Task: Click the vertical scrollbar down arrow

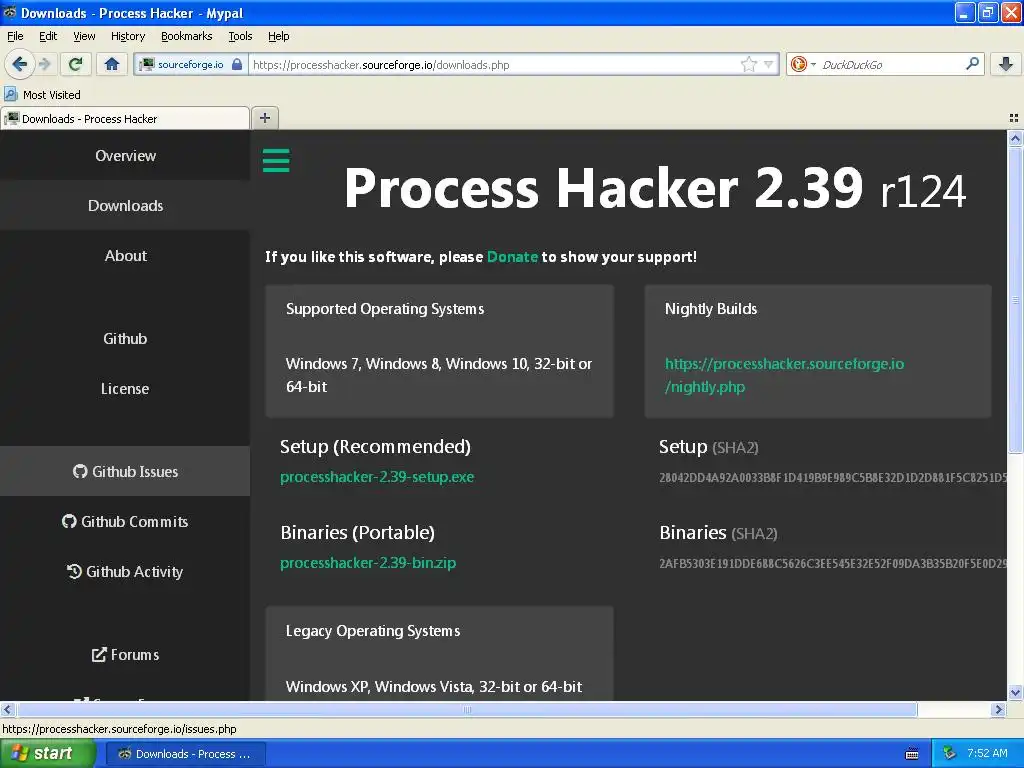Action: (x=1015, y=692)
